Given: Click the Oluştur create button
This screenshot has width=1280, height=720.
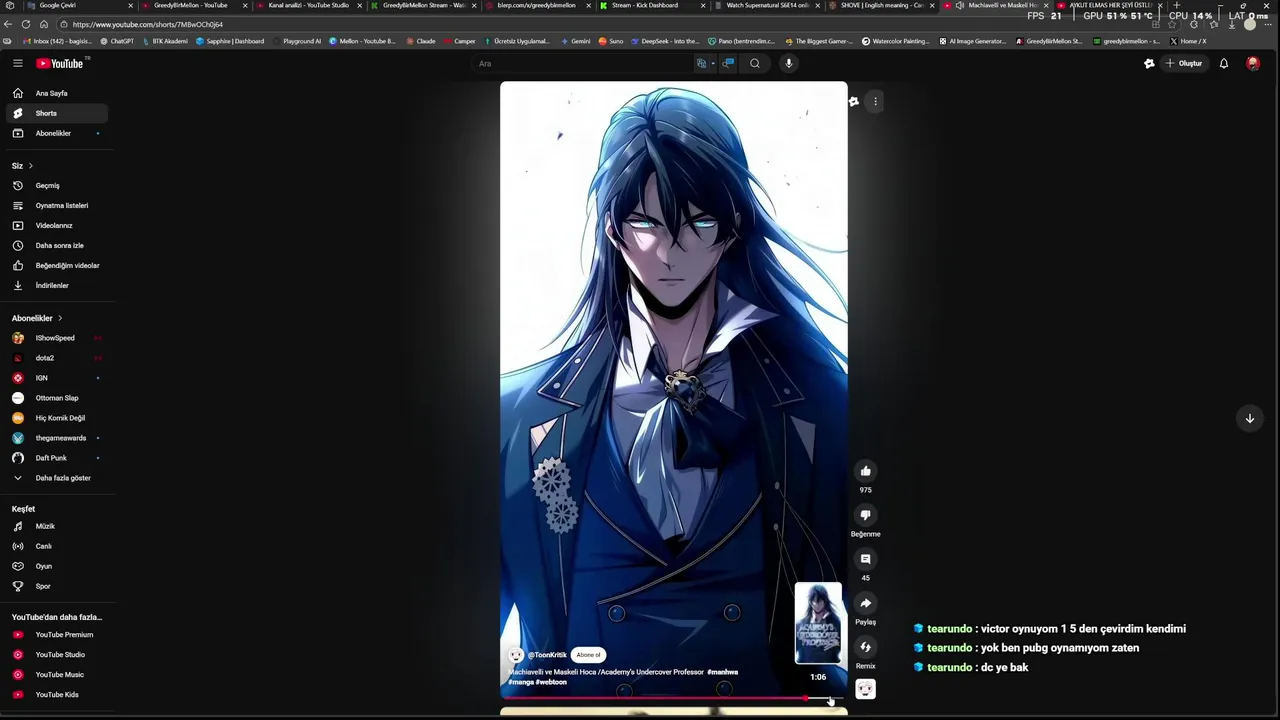Looking at the screenshot, I should click(x=1184, y=63).
